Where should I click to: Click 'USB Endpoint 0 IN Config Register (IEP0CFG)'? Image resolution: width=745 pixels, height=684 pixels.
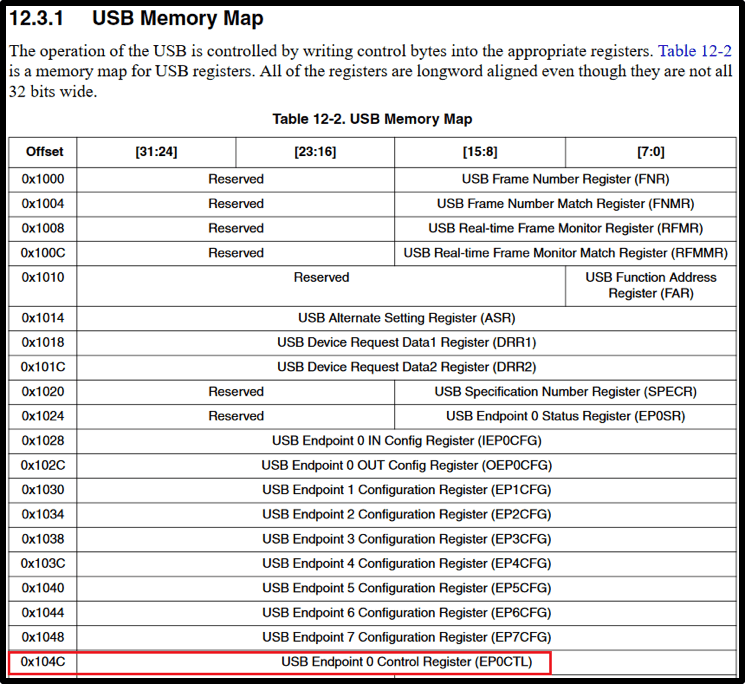pos(407,441)
